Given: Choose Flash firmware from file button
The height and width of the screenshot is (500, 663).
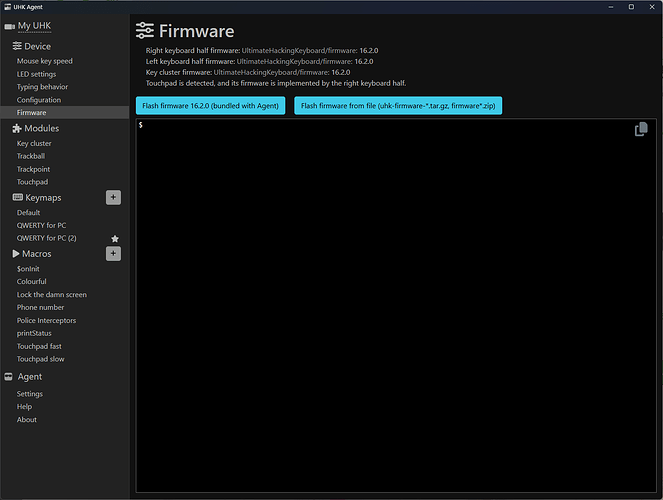Looking at the screenshot, I should point(397,105).
